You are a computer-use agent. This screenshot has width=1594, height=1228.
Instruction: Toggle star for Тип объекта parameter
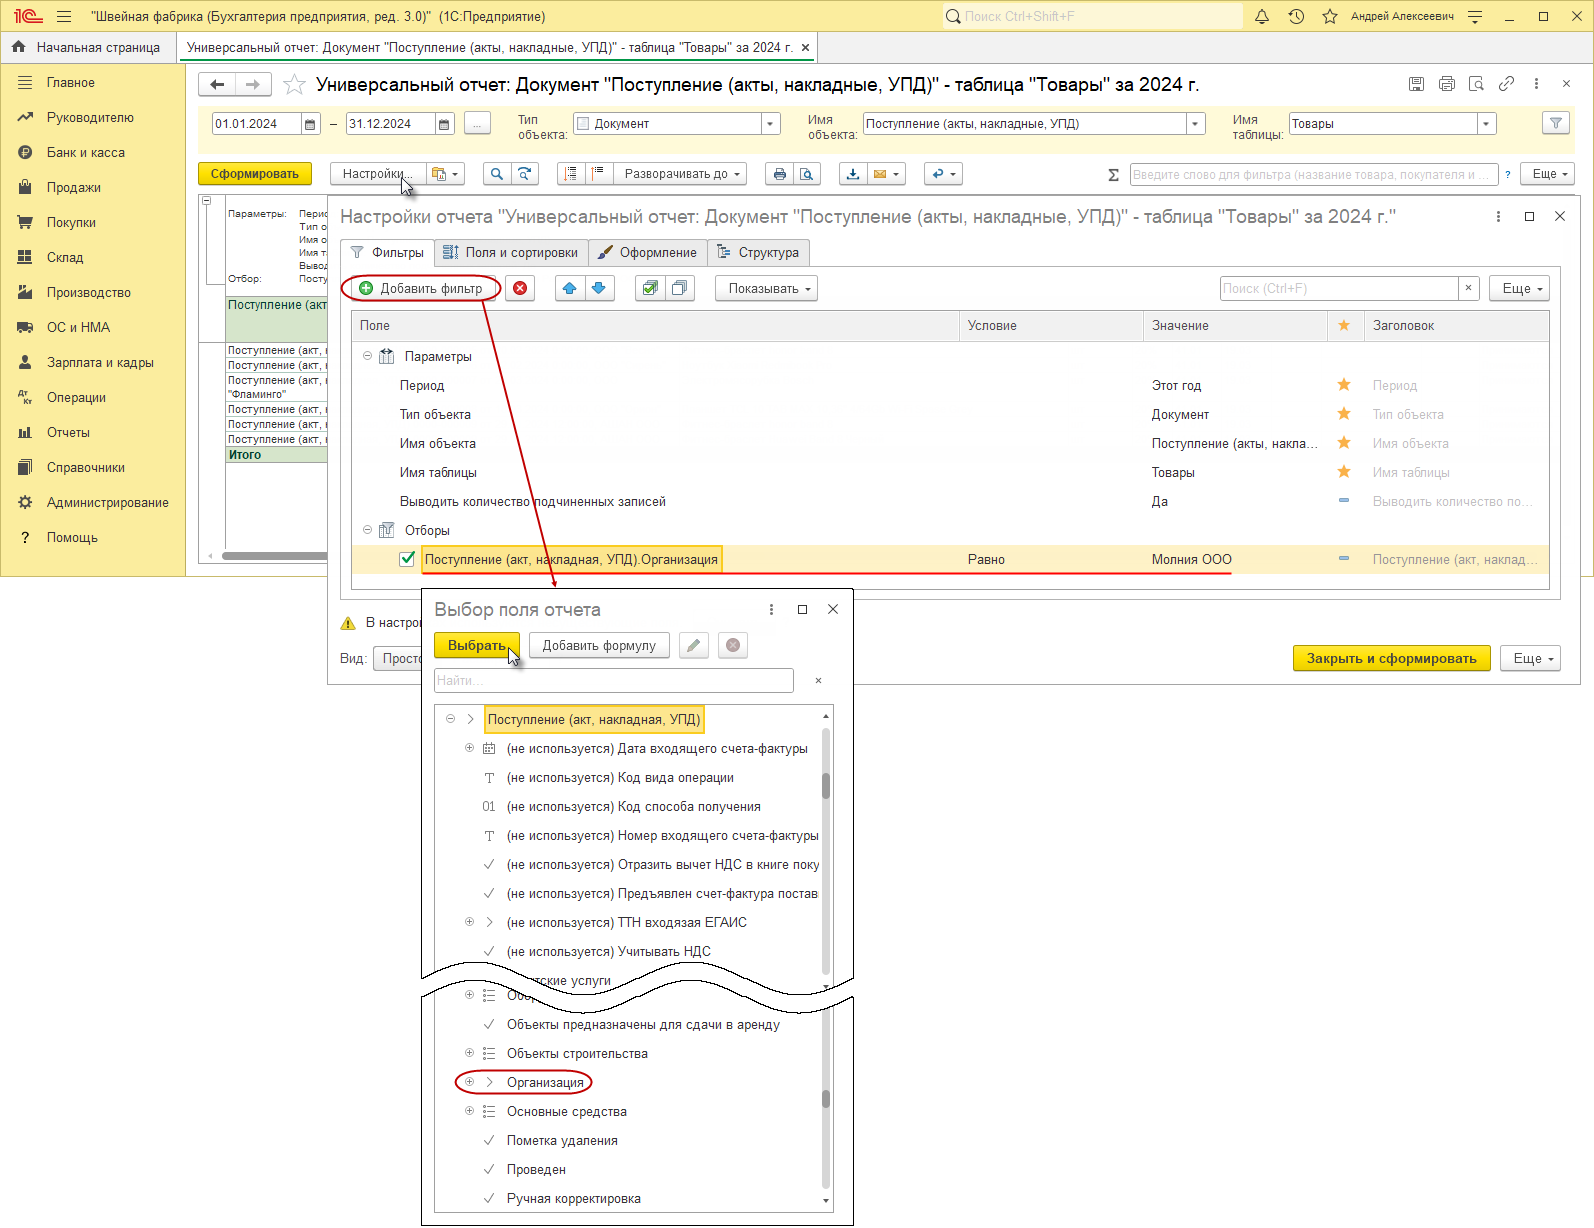tap(1344, 414)
